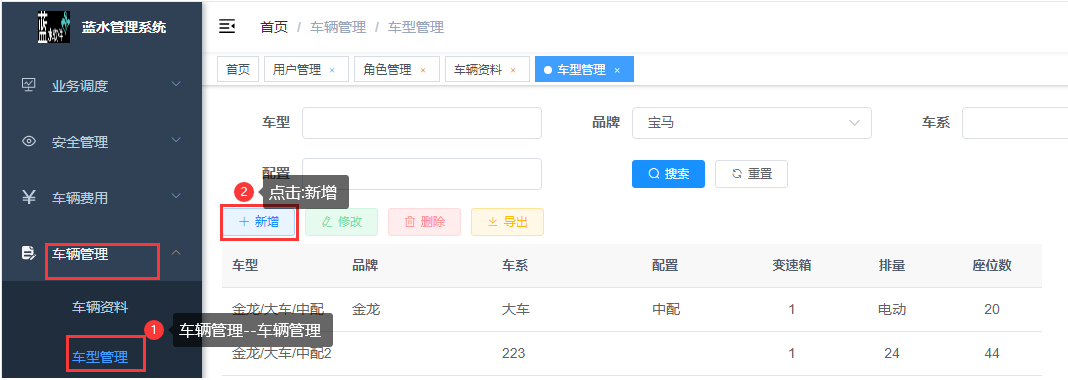This screenshot has width=1068, height=380.
Task: Close the 用户管理 tab
Action: coord(332,70)
